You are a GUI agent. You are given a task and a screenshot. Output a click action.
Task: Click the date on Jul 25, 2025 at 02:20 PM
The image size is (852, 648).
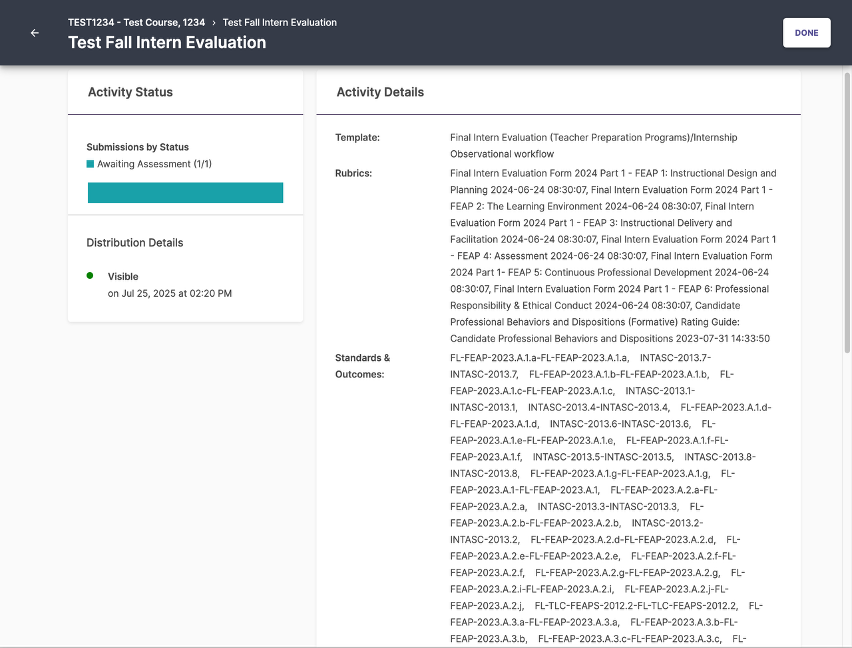[170, 293]
